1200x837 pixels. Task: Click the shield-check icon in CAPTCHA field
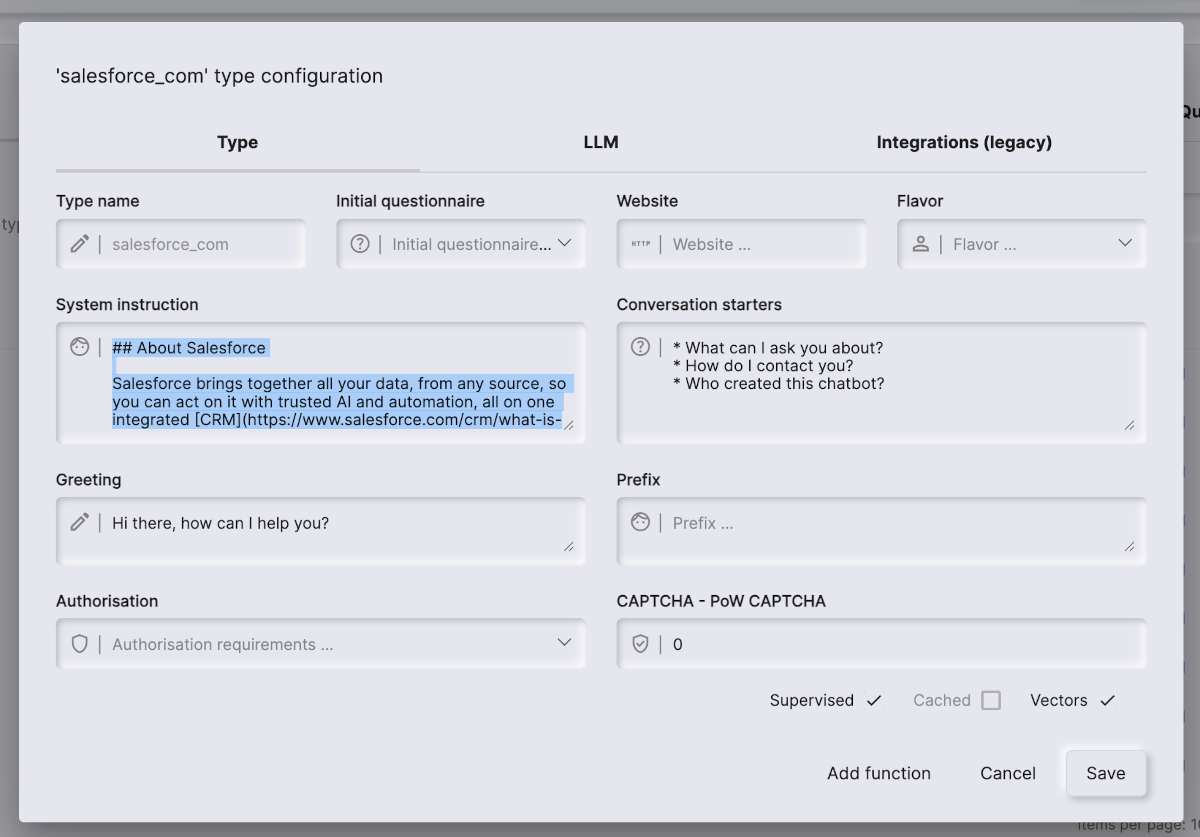click(x=641, y=644)
